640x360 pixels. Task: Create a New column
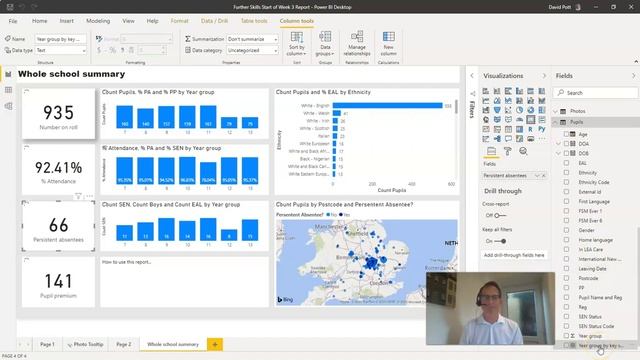click(x=389, y=44)
